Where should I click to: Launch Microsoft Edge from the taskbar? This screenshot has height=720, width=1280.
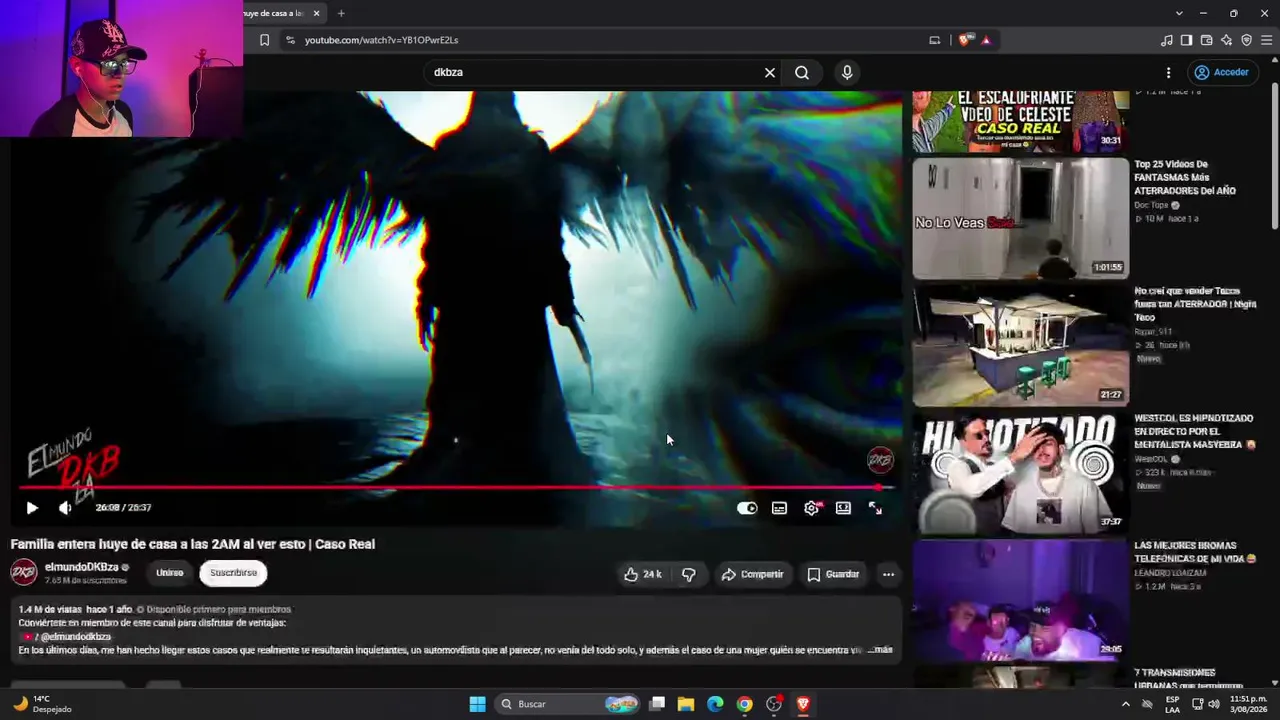click(x=715, y=704)
